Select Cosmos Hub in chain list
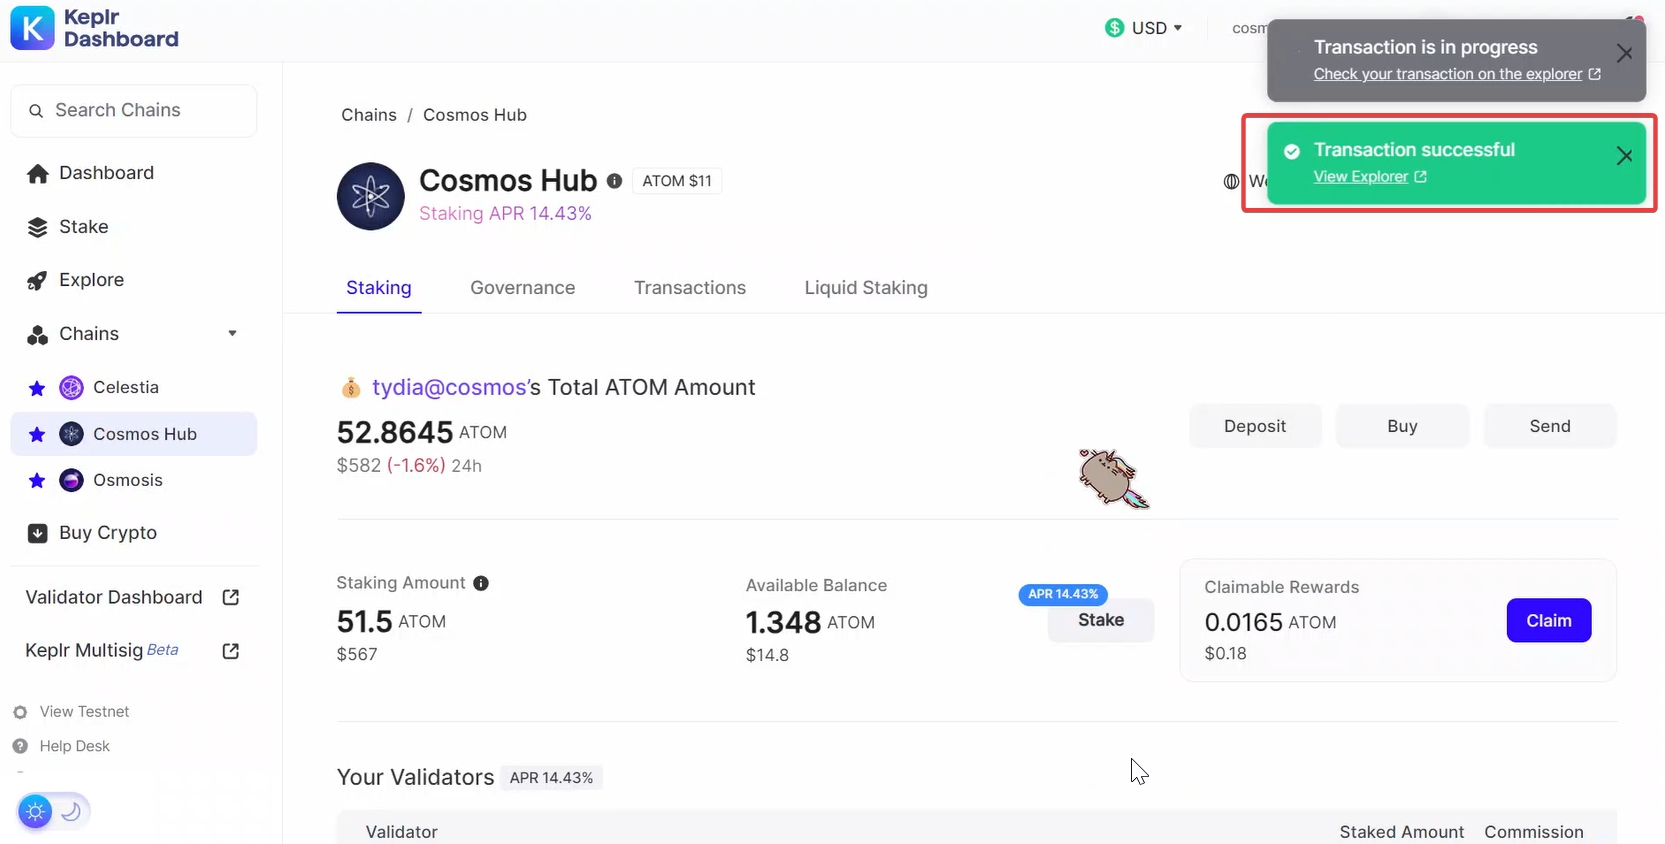 (x=144, y=434)
